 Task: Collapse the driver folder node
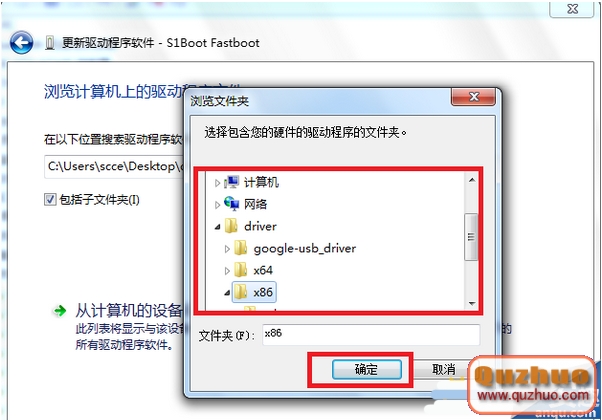[218, 227]
